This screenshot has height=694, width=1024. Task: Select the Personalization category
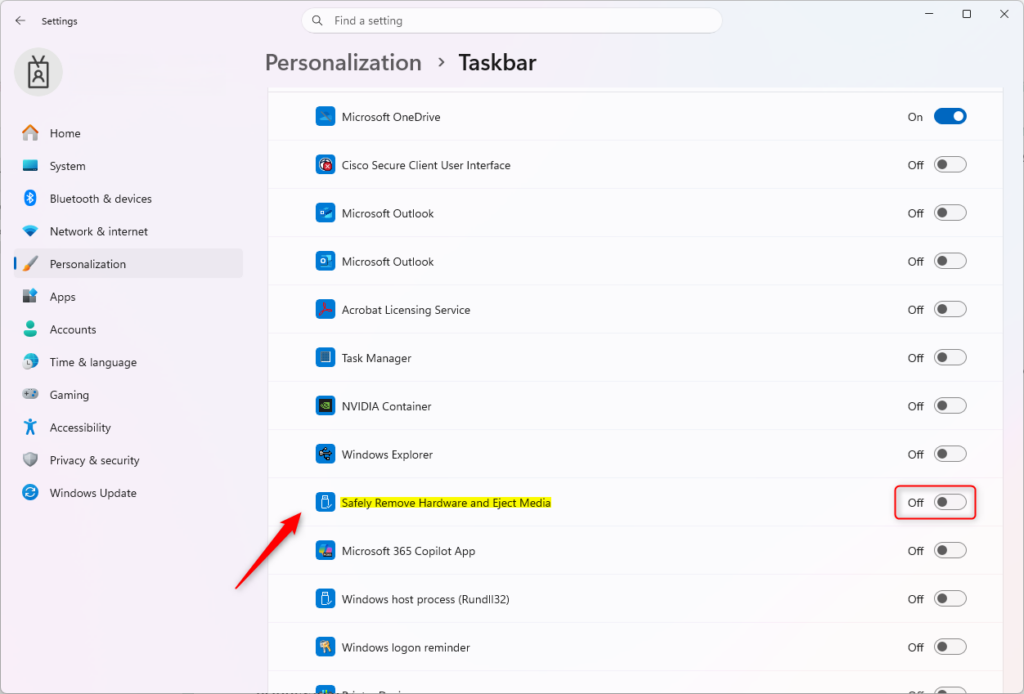[x=128, y=263]
